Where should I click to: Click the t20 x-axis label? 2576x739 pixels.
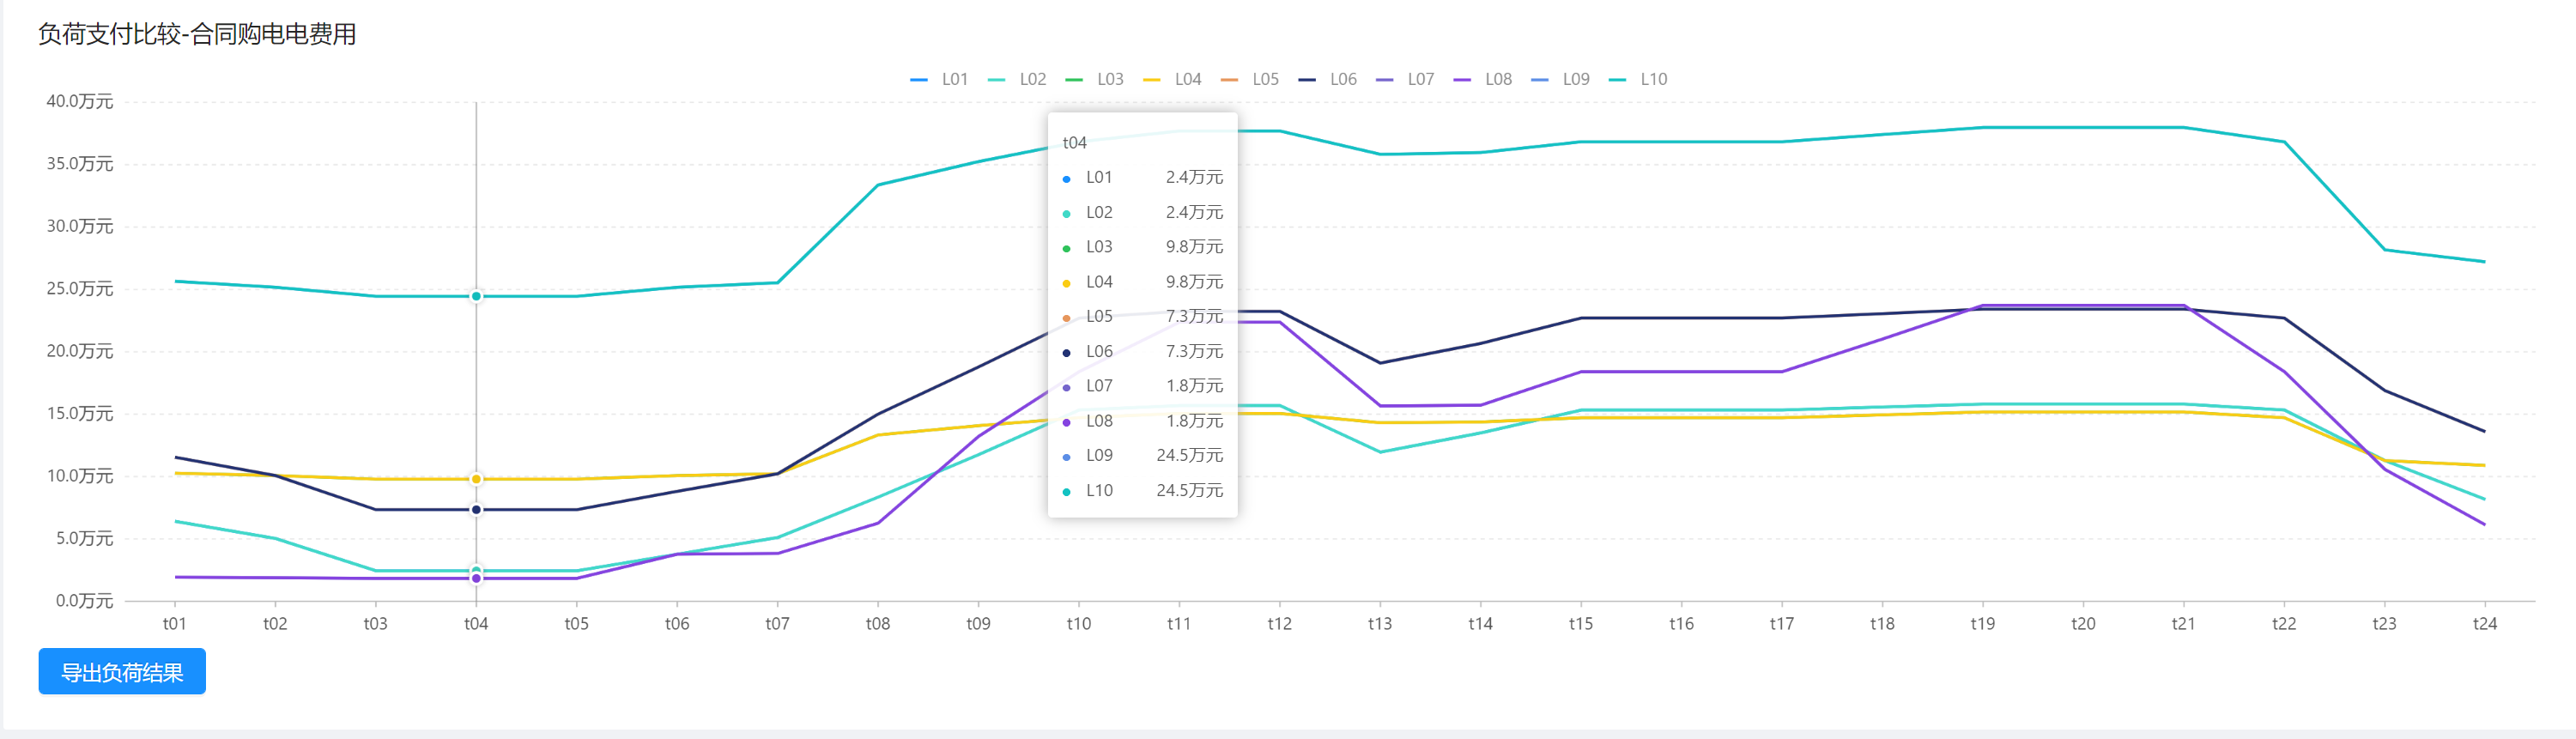click(2083, 624)
